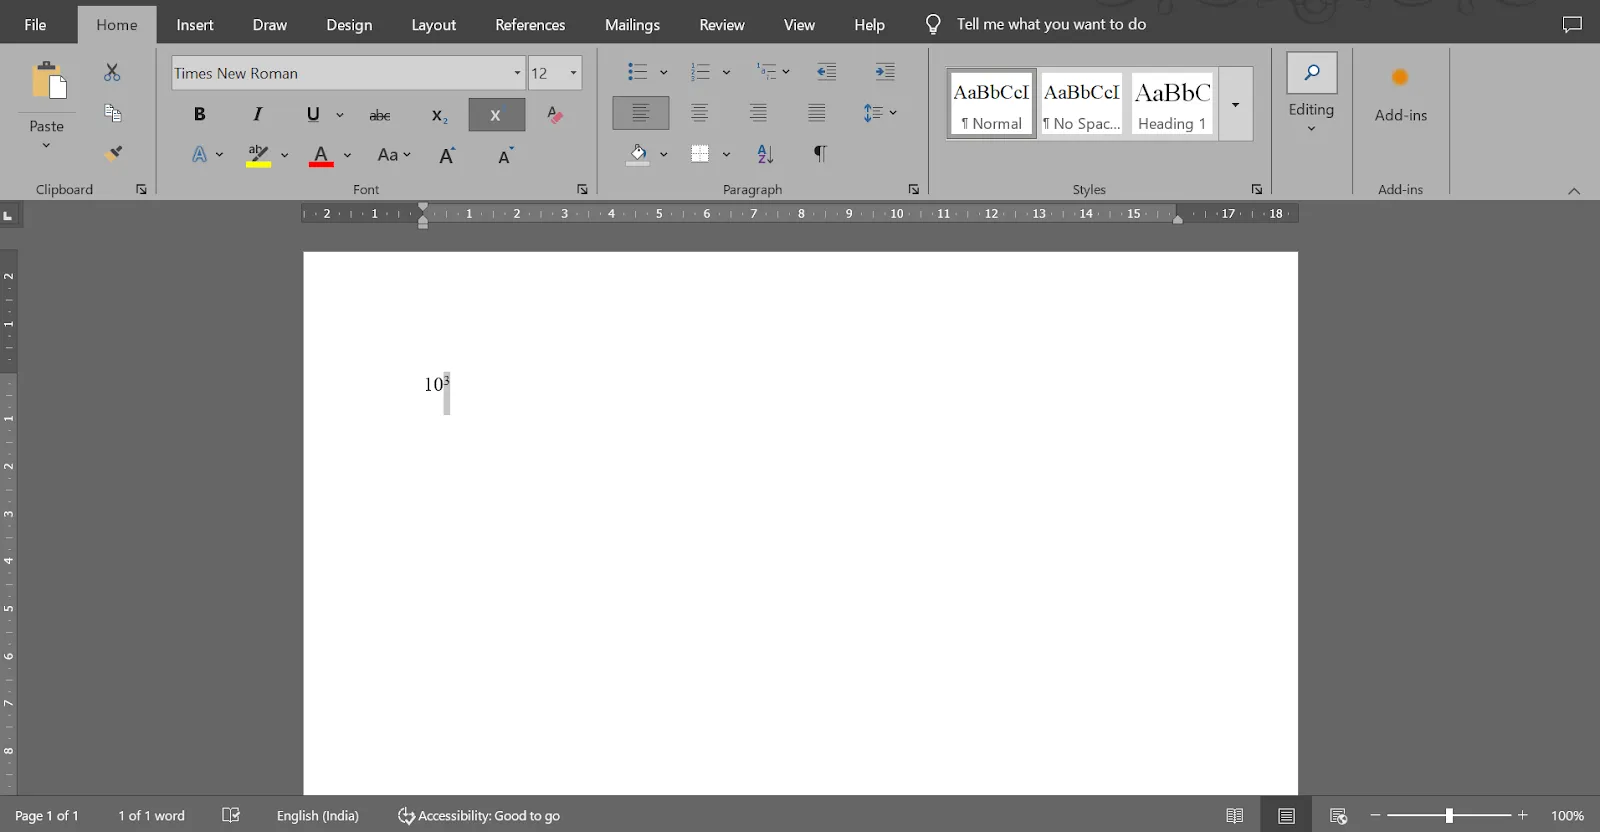The height and width of the screenshot is (832, 1600).
Task: Increase paragraph indent
Action: point(885,72)
